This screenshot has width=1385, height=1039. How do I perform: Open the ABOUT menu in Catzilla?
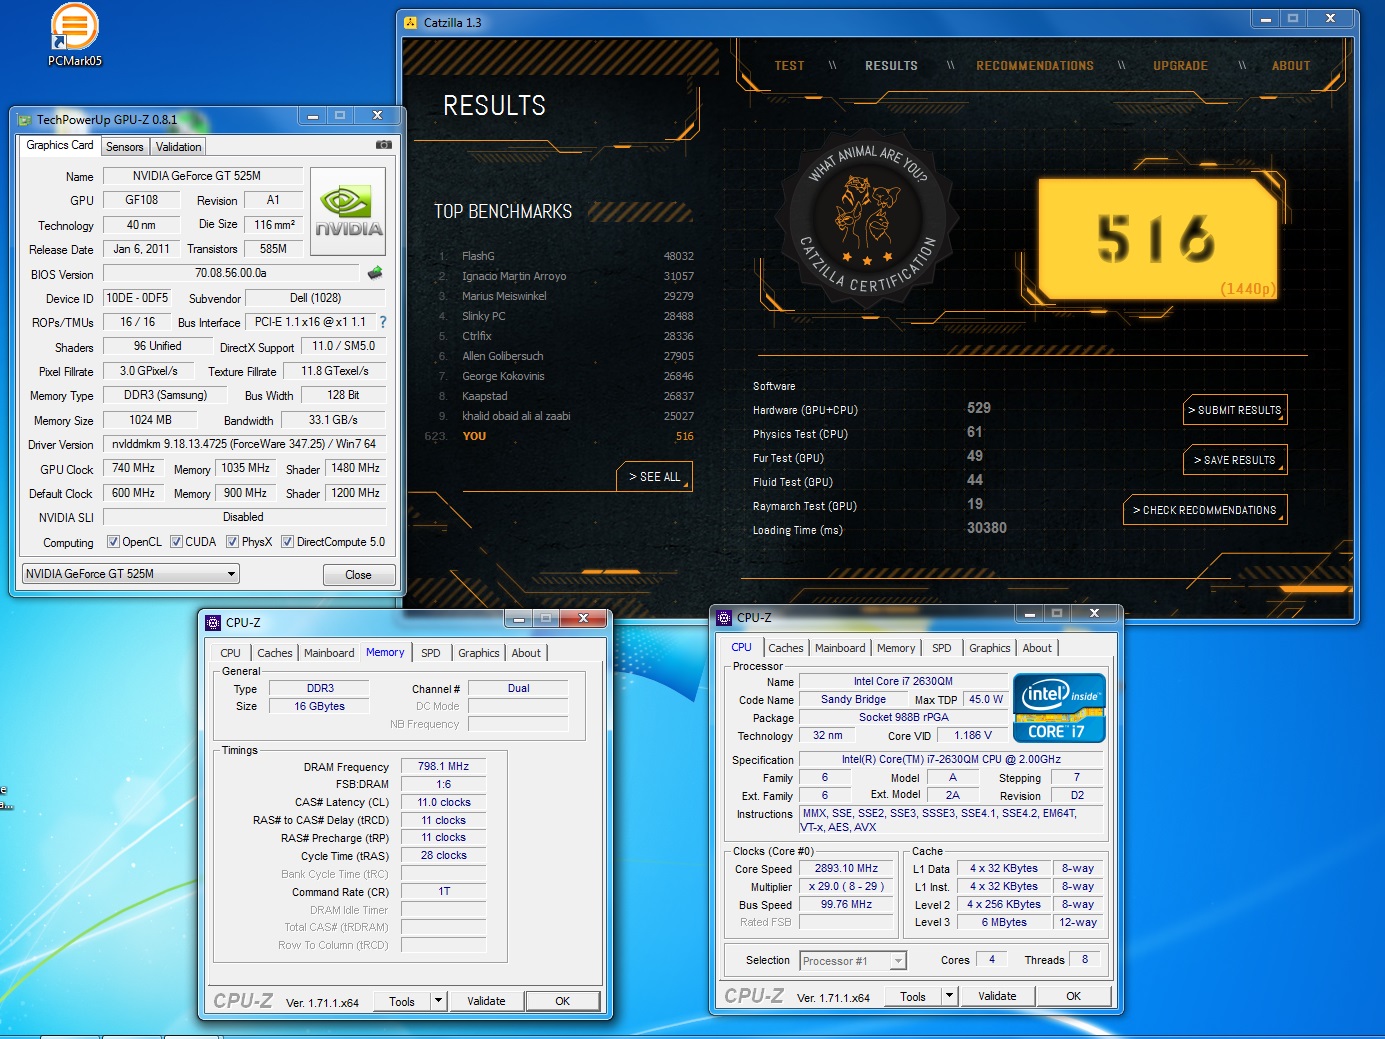(x=1291, y=66)
